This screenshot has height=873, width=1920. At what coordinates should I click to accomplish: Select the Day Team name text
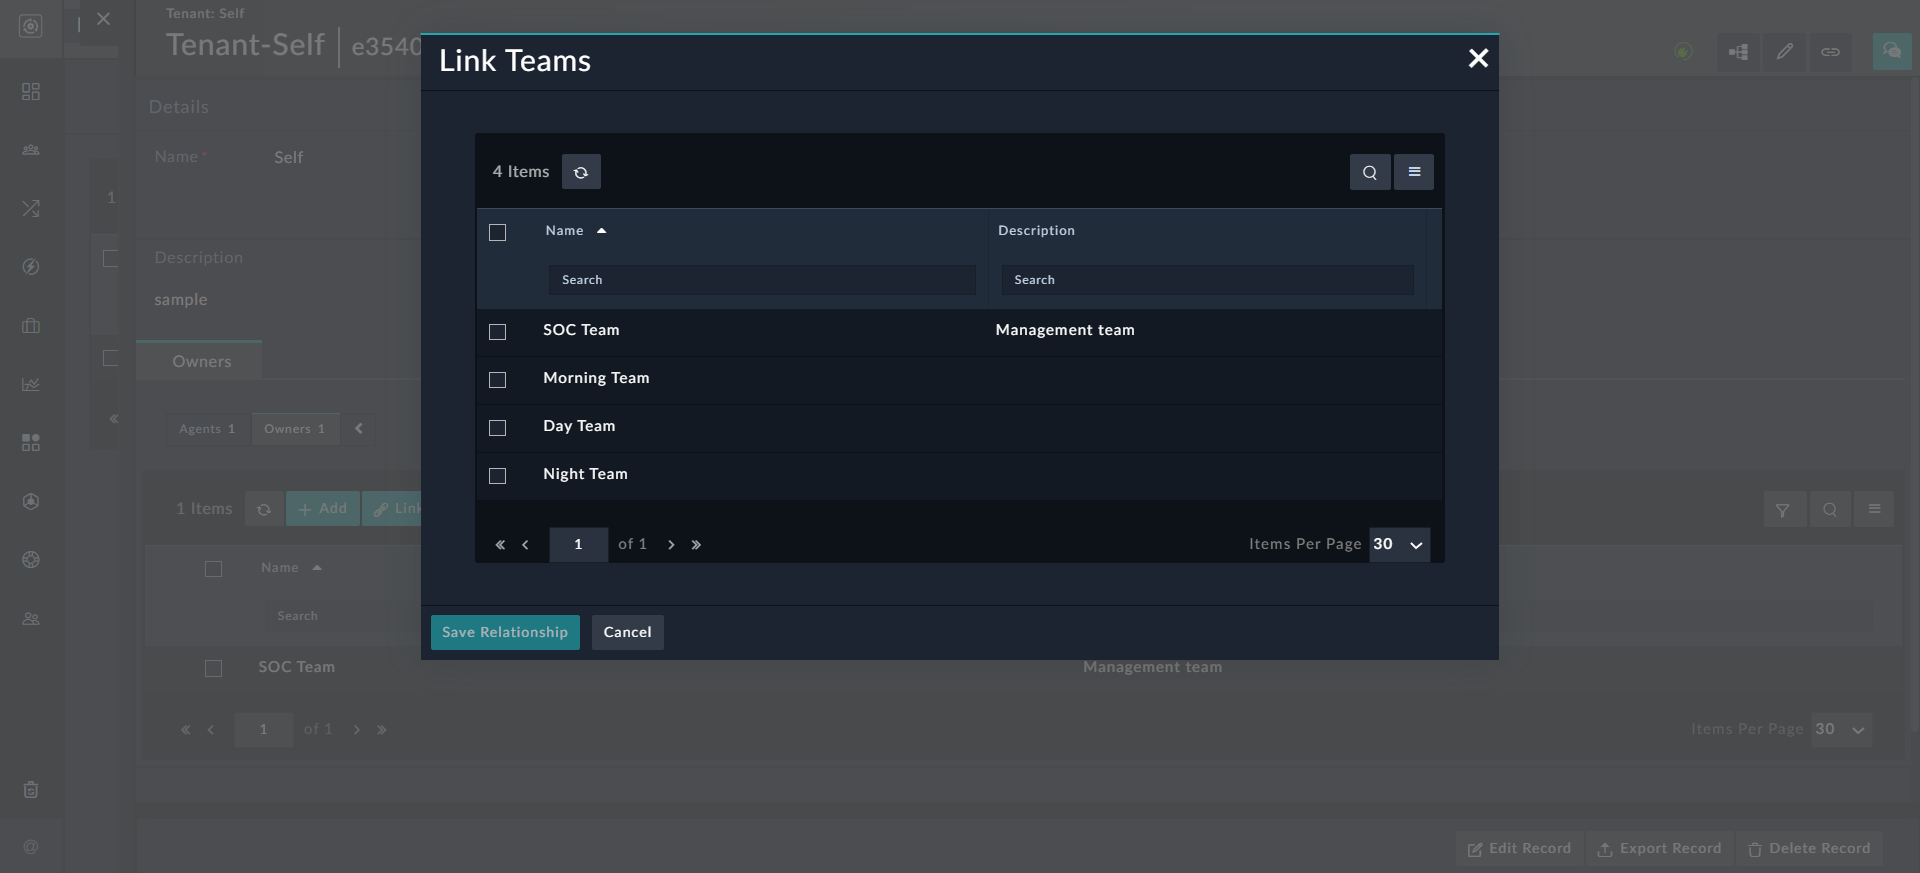coord(579,426)
